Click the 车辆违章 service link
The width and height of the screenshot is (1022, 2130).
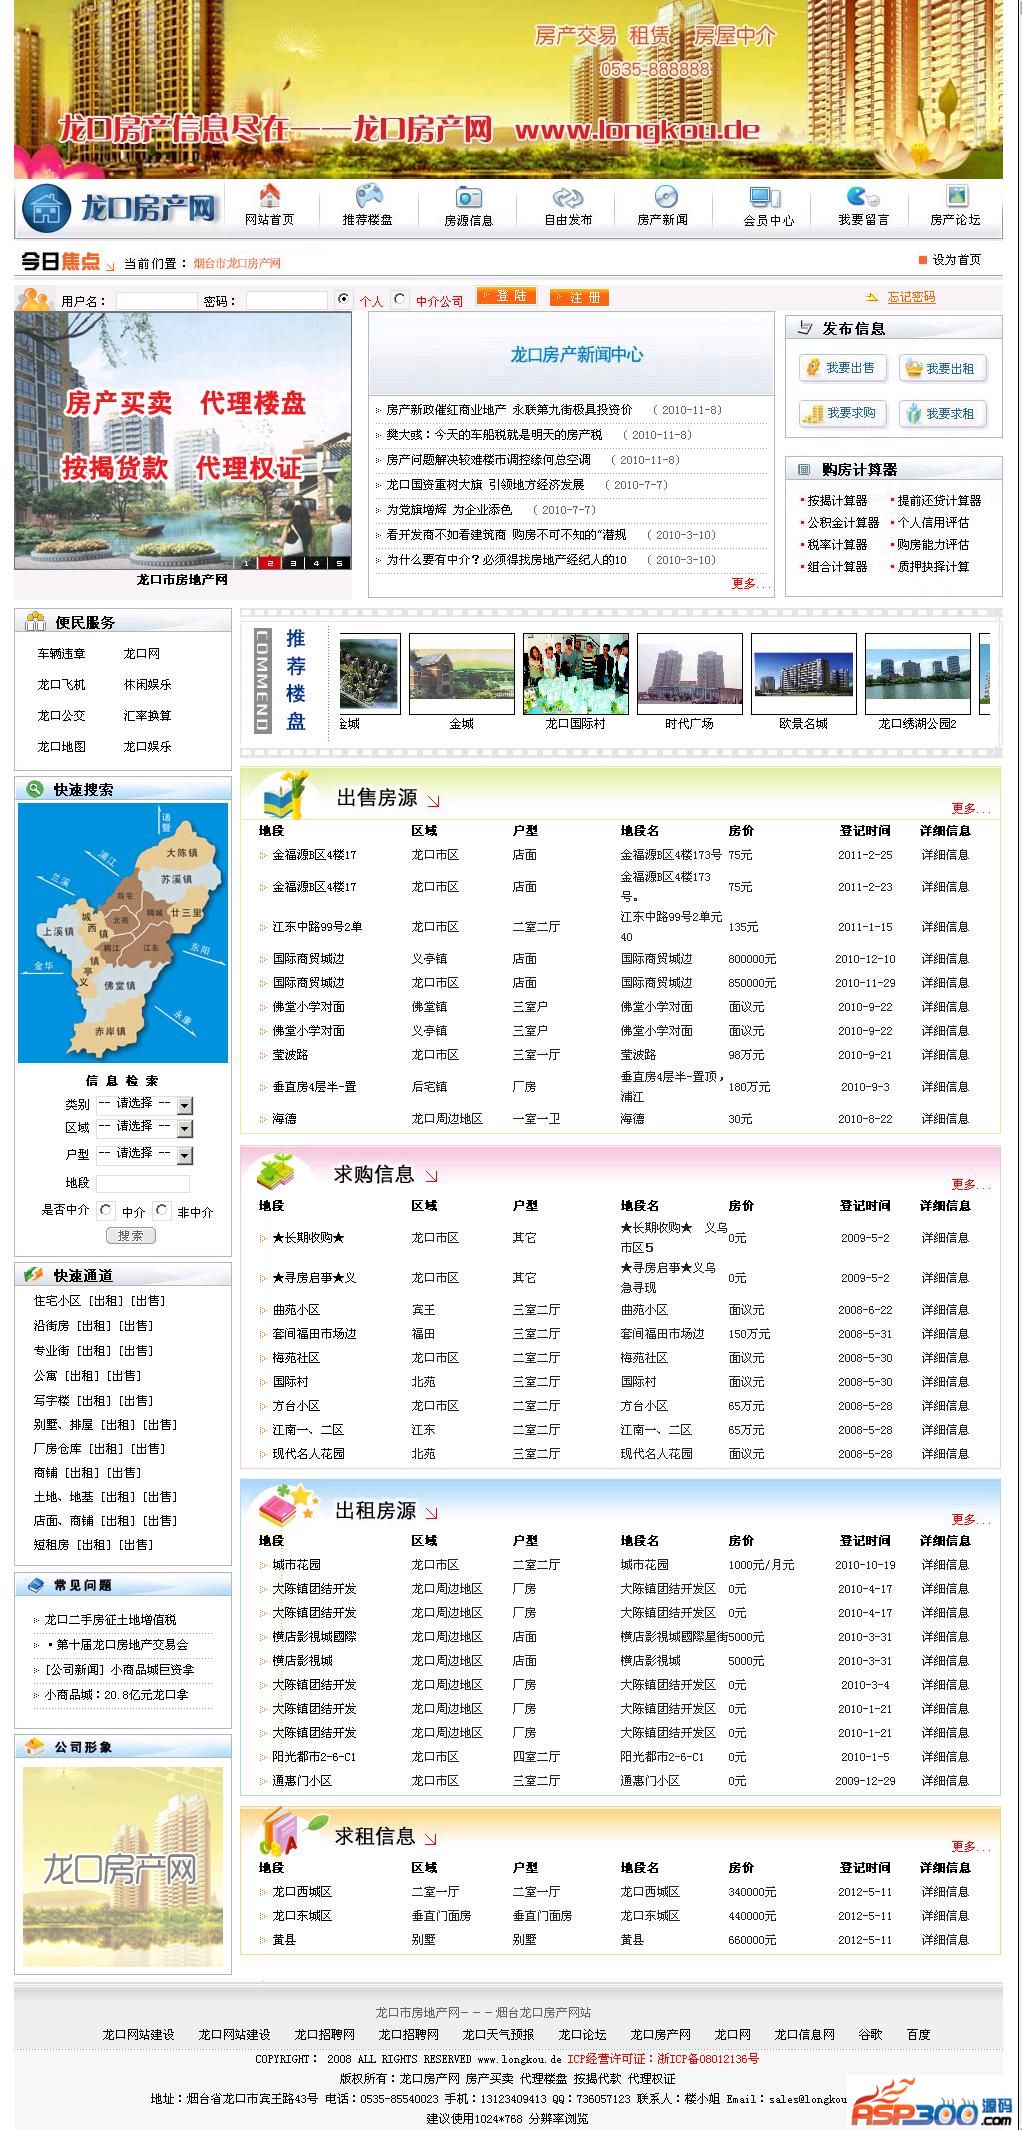point(62,654)
